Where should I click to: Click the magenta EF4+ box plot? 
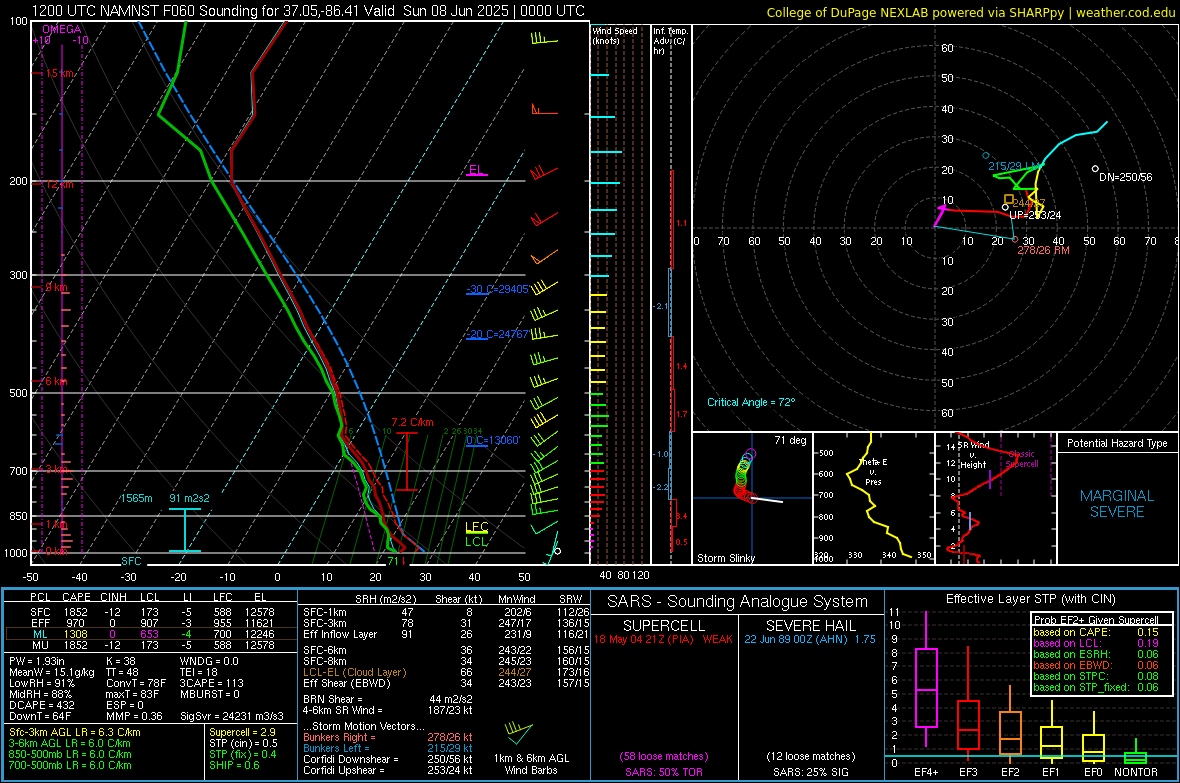(x=926, y=680)
